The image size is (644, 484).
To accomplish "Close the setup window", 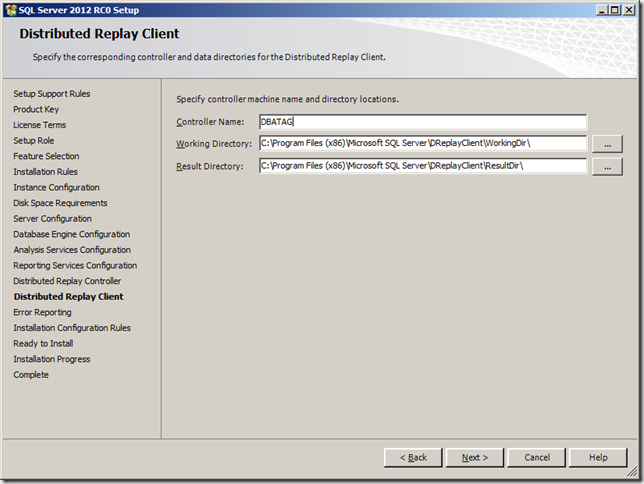I will pyautogui.click(x=629, y=10).
